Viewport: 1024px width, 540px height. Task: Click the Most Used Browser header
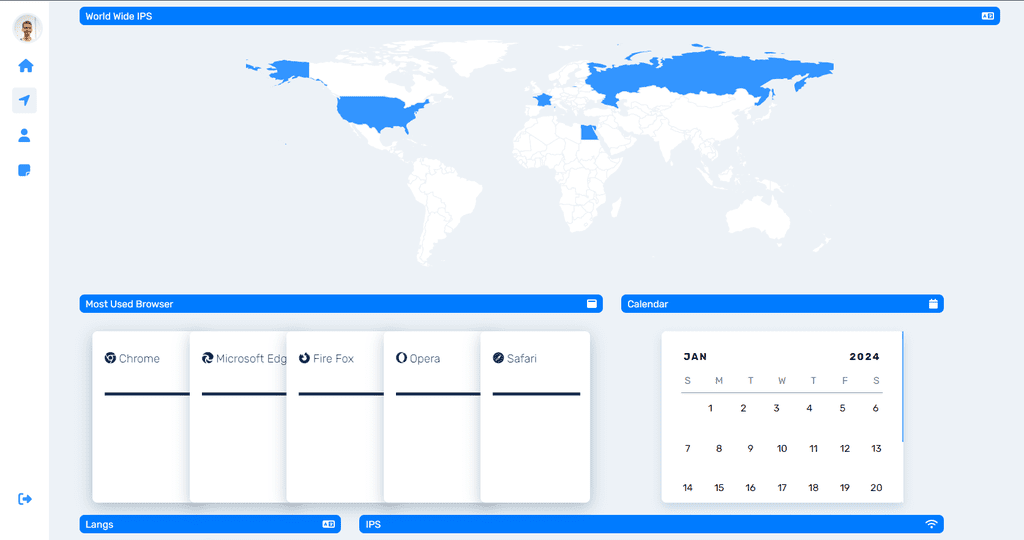pos(341,304)
